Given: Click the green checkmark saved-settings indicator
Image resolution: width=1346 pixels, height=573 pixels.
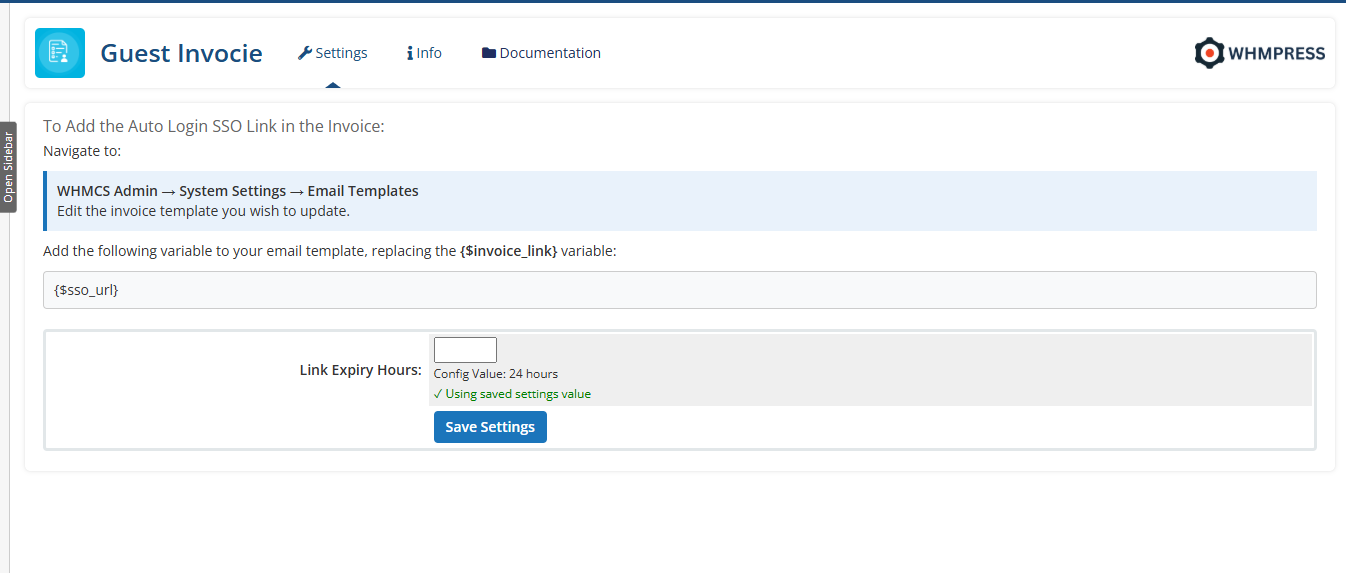Looking at the screenshot, I should pos(438,394).
